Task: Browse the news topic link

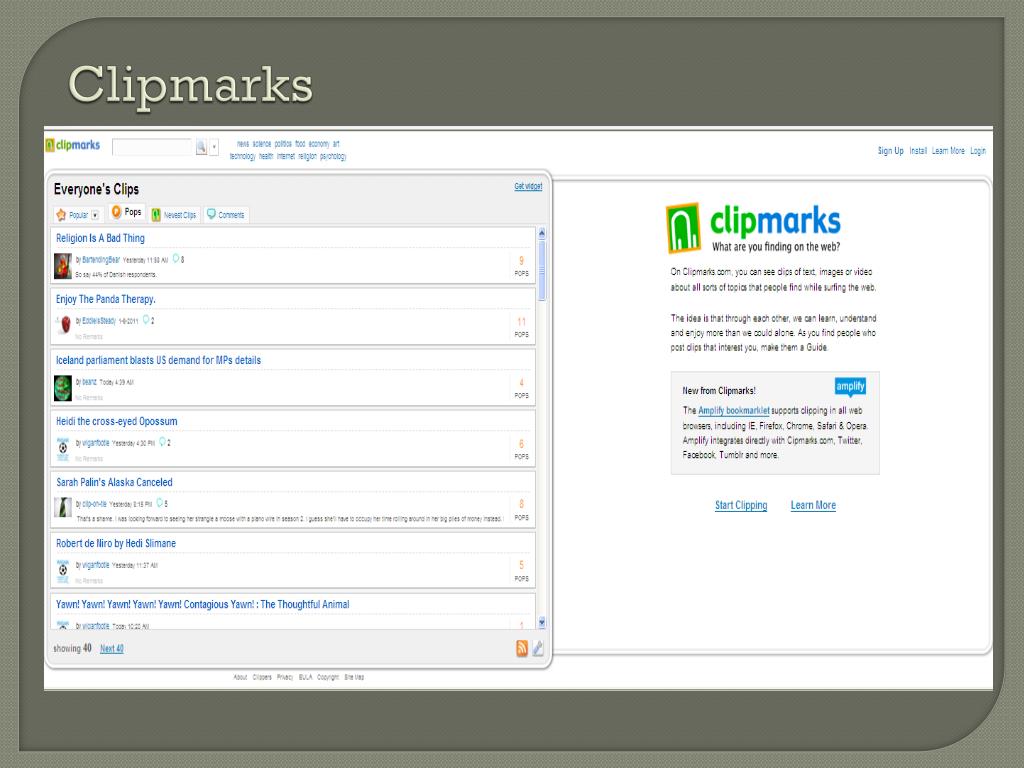Action: (243, 144)
